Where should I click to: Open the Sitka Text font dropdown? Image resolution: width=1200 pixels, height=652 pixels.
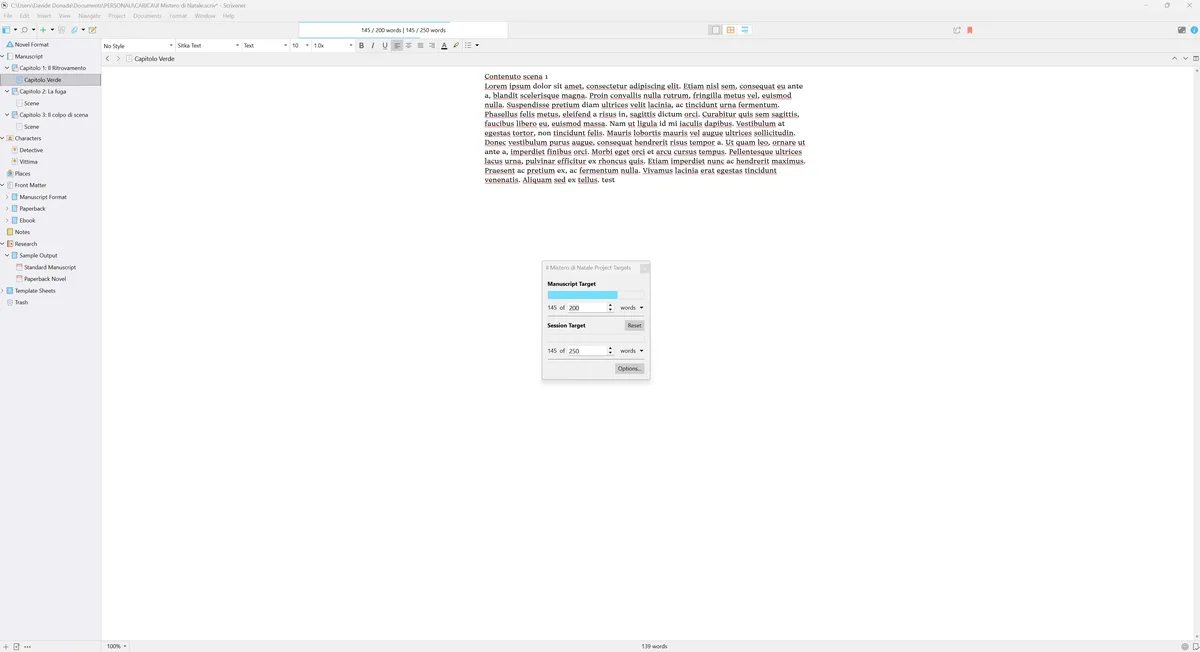pos(208,45)
